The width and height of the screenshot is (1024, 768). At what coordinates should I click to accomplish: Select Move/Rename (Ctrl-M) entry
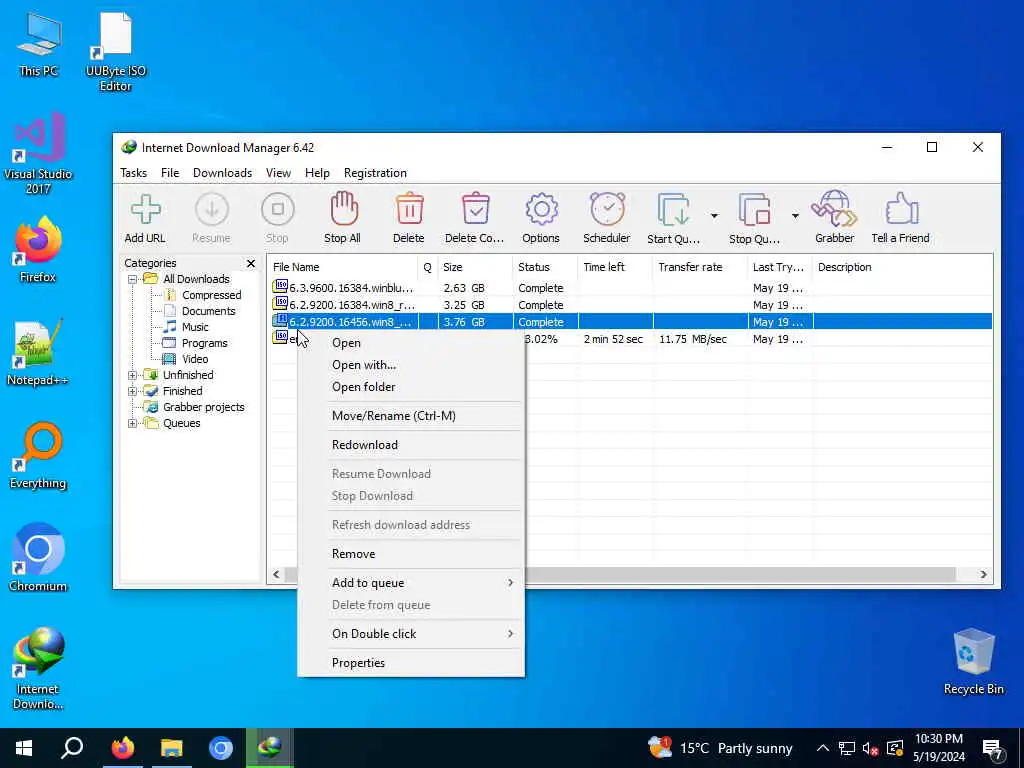pyautogui.click(x=411, y=416)
